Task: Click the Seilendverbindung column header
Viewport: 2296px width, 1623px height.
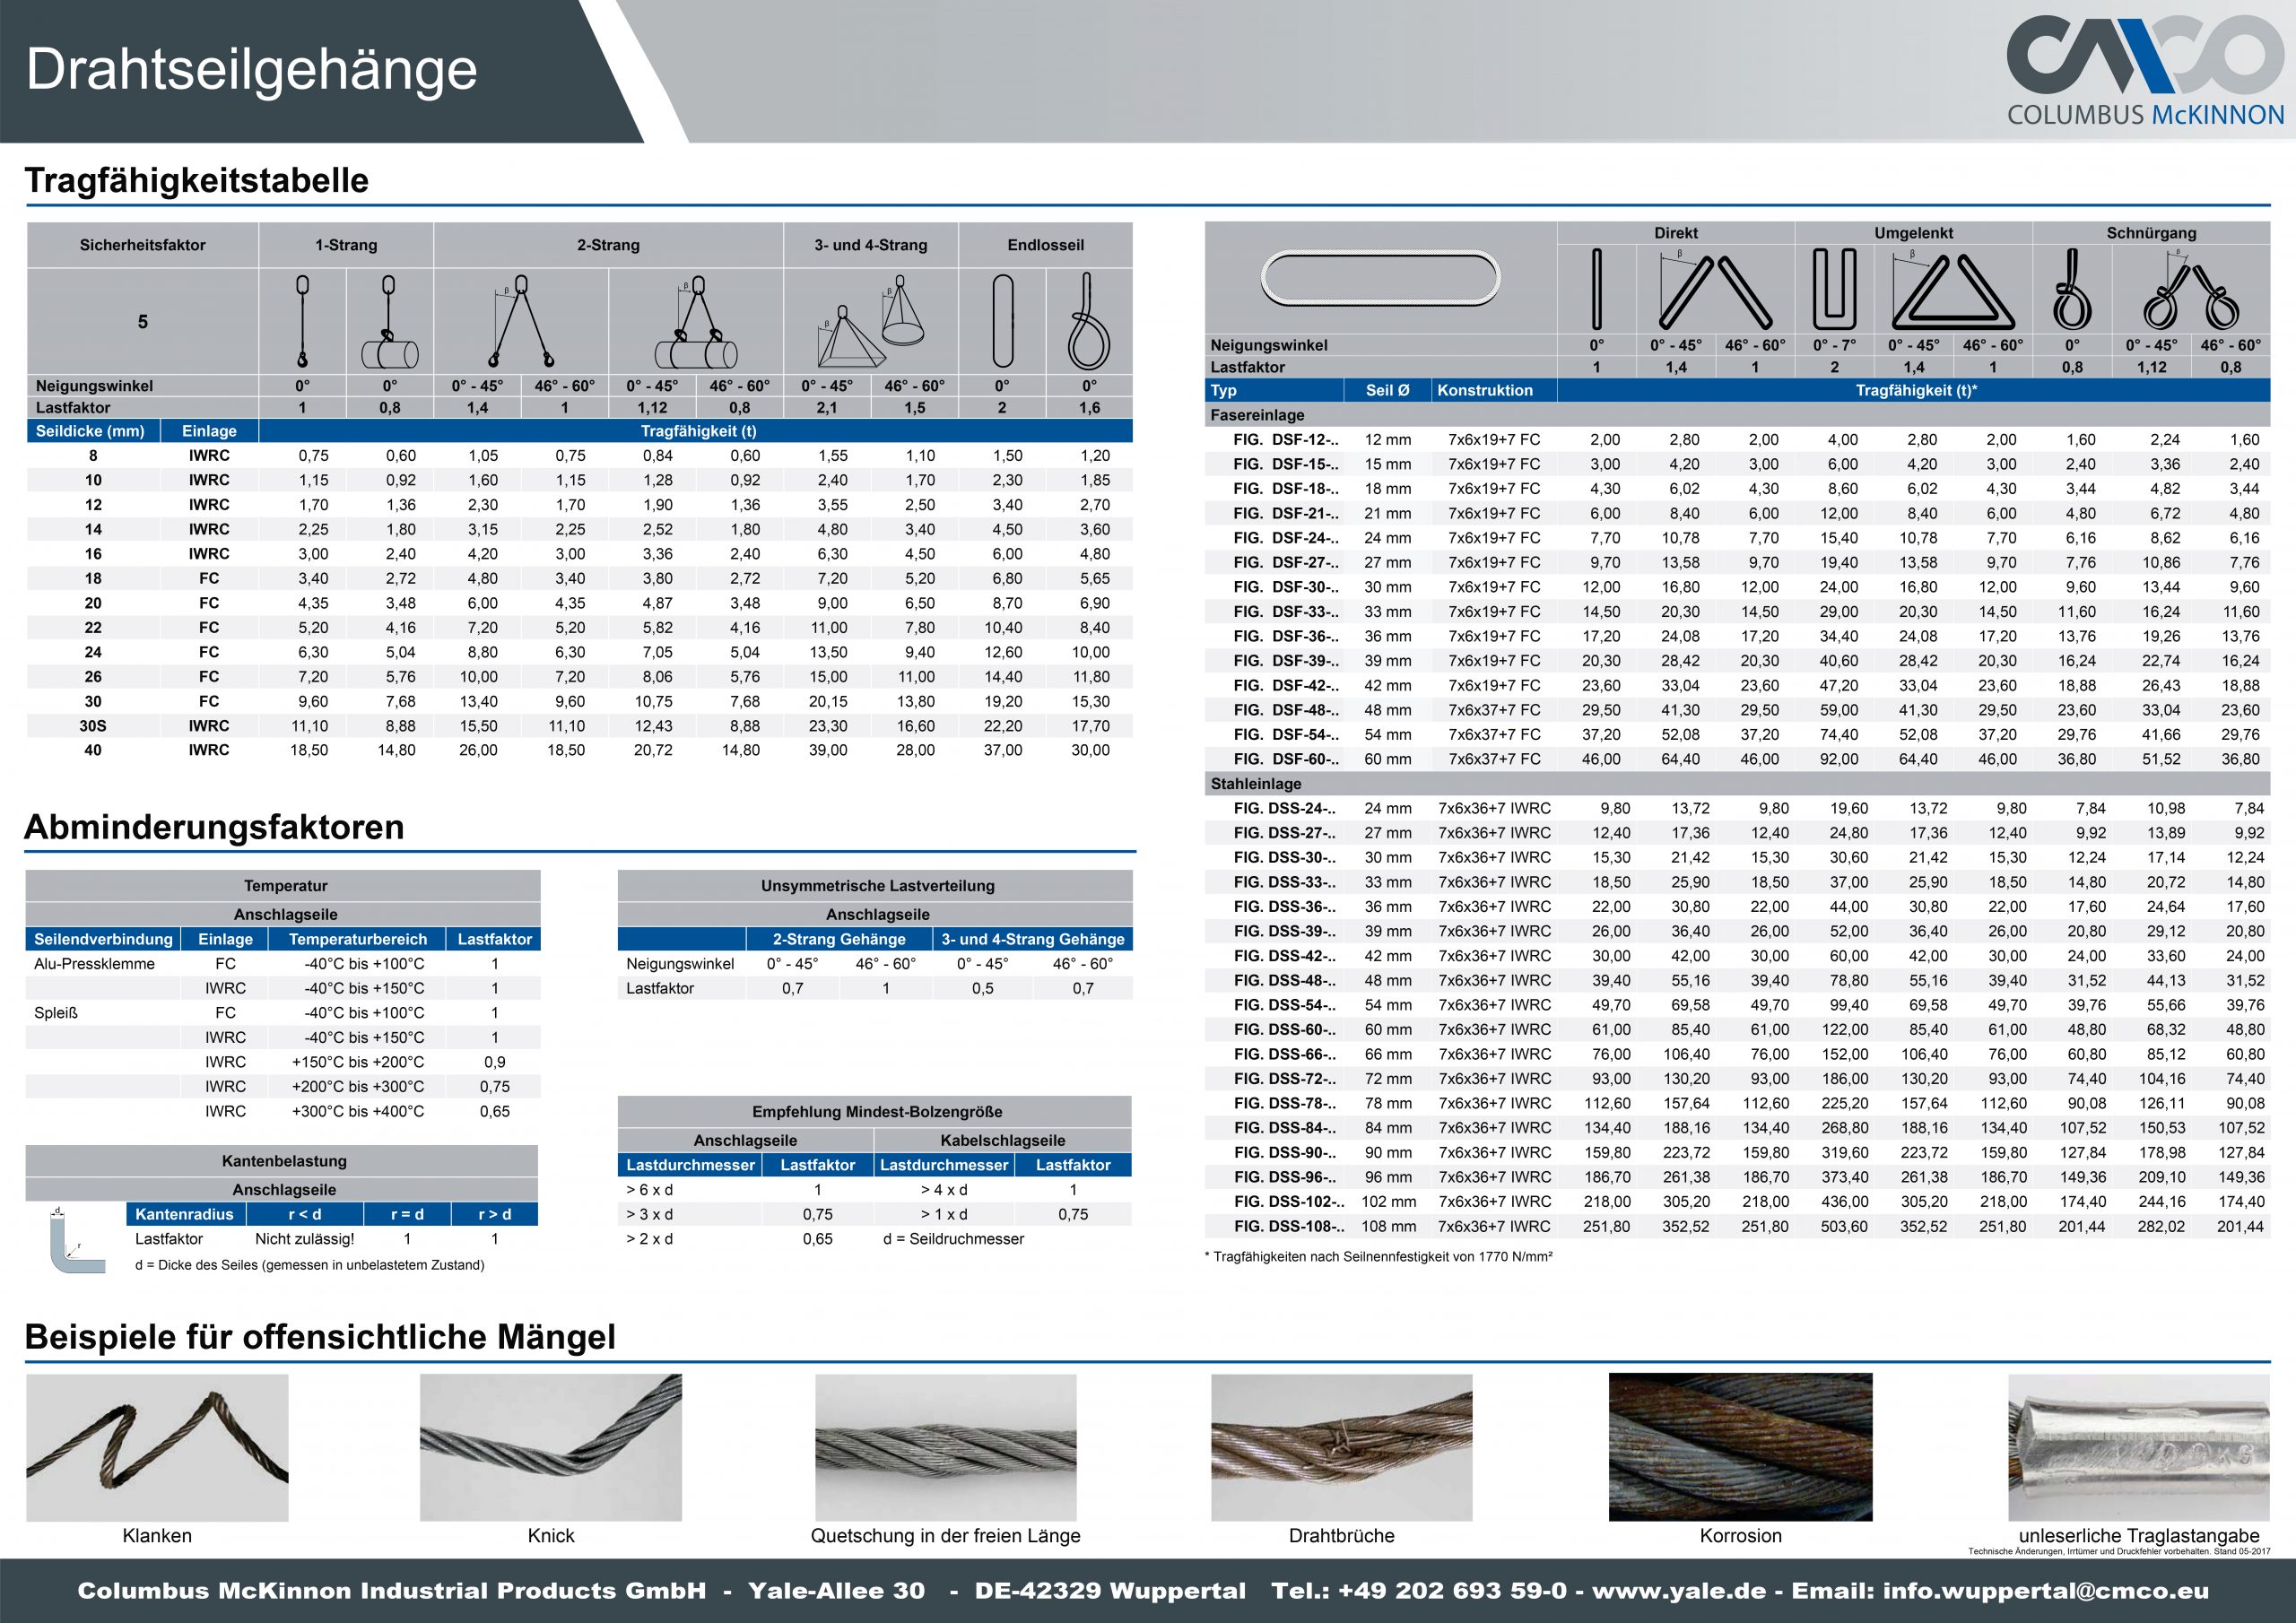Action: pos(103,939)
